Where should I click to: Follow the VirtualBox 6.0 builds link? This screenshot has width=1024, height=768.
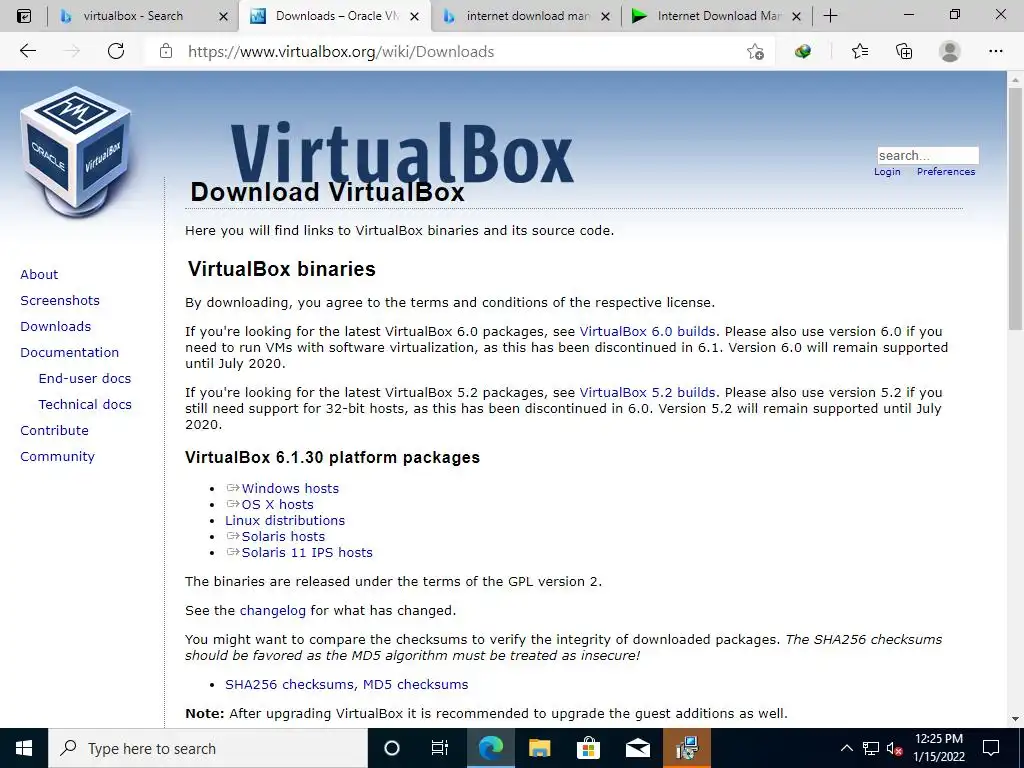coord(647,332)
